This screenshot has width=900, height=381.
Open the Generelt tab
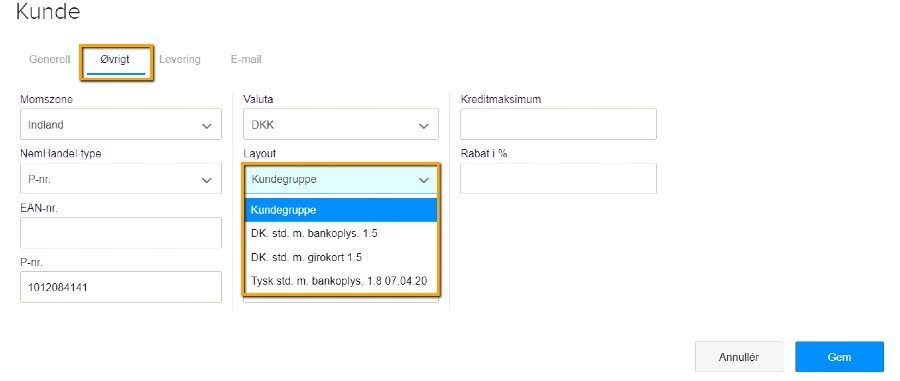pos(49,59)
